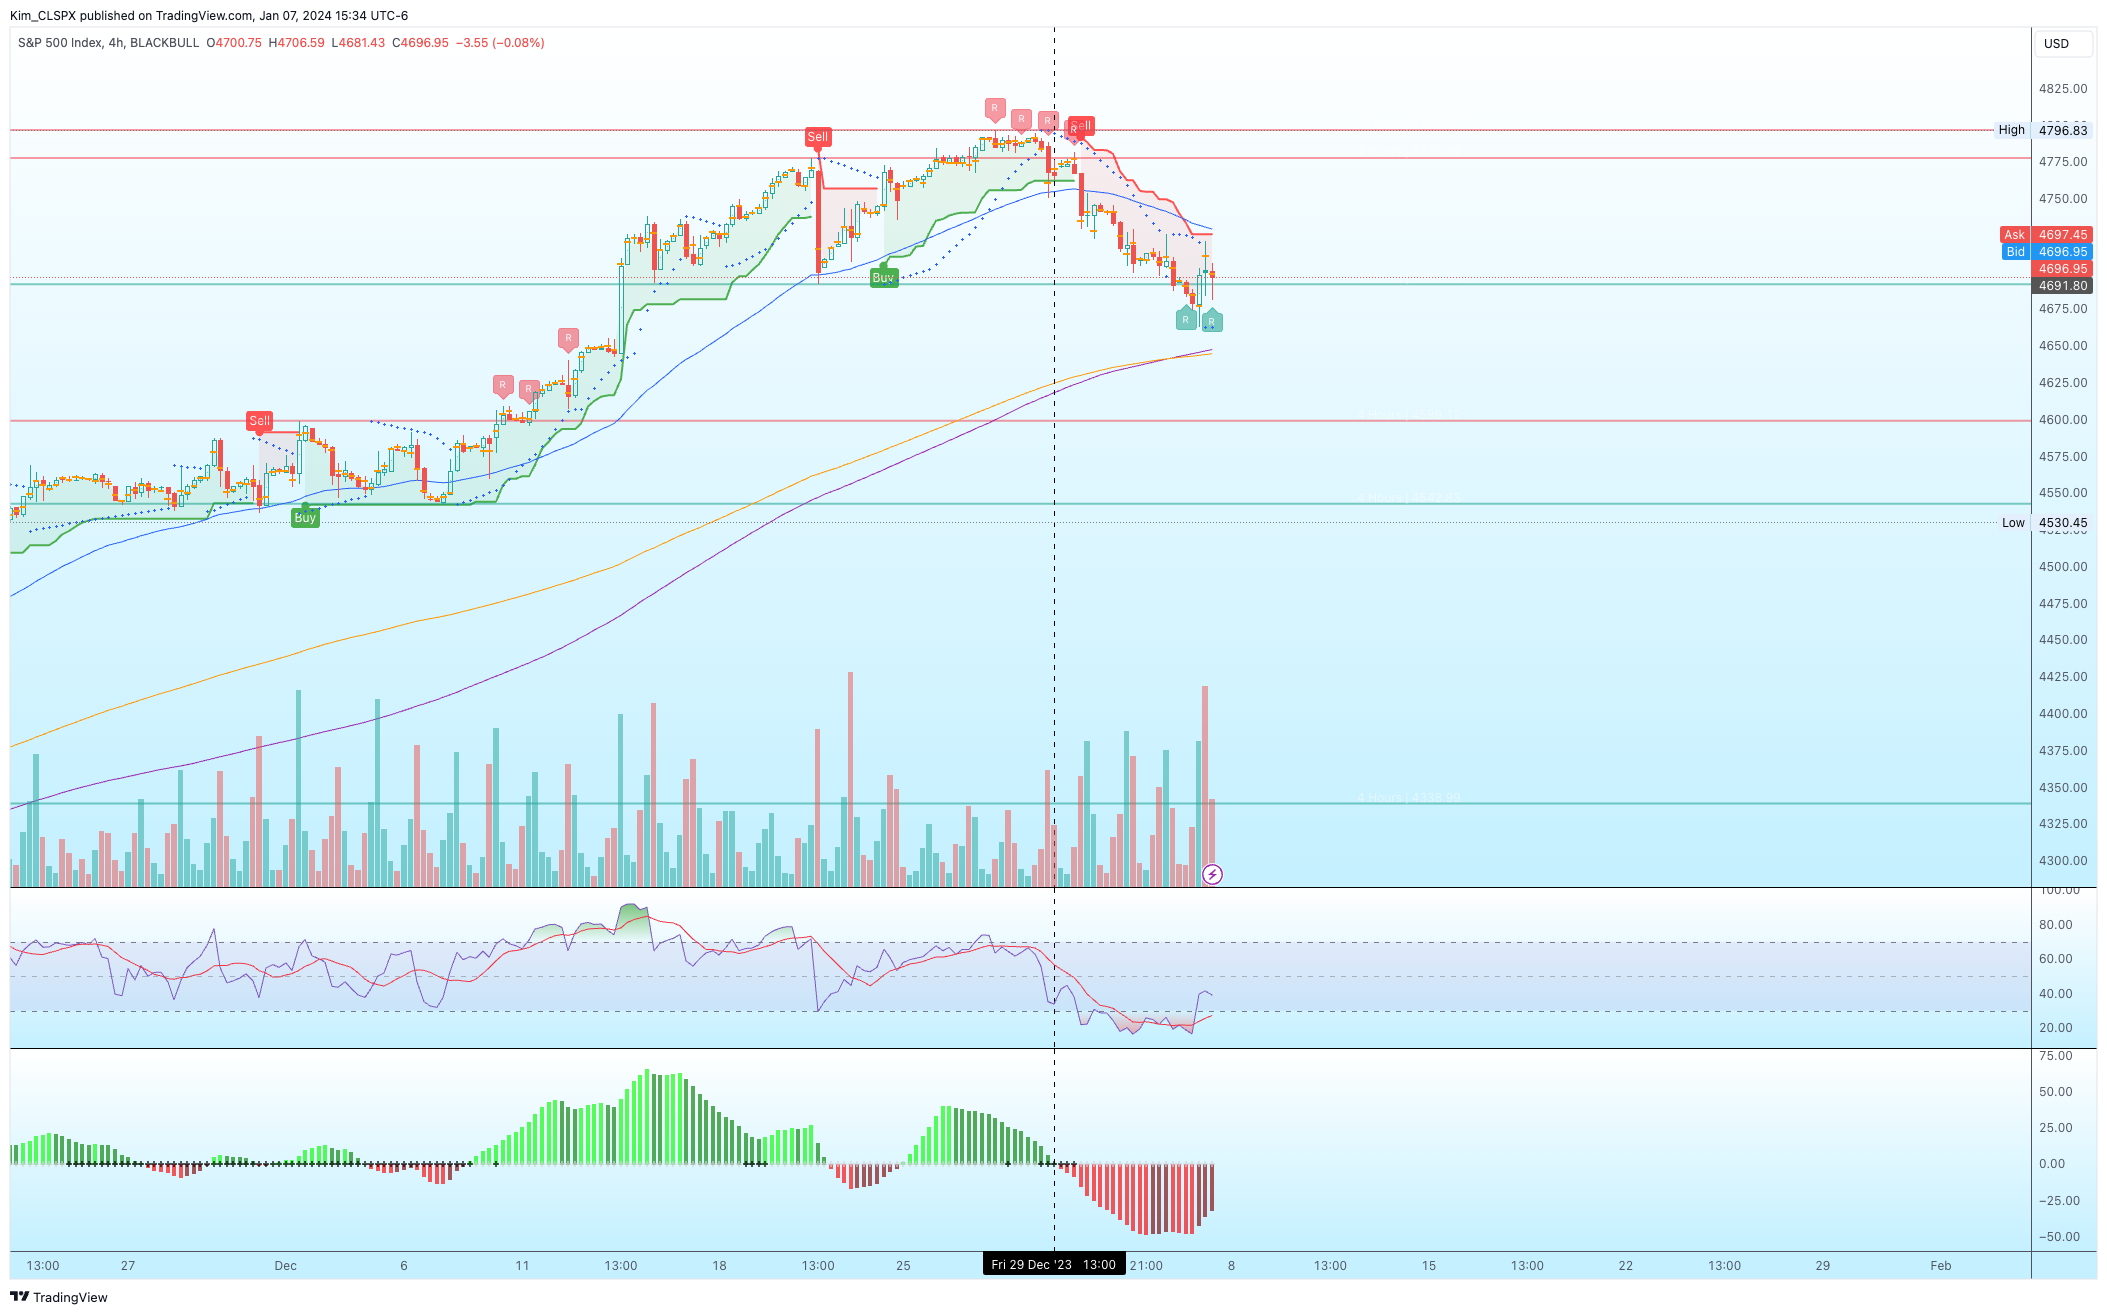Click the 18 date label on the time axis

coord(720,1266)
